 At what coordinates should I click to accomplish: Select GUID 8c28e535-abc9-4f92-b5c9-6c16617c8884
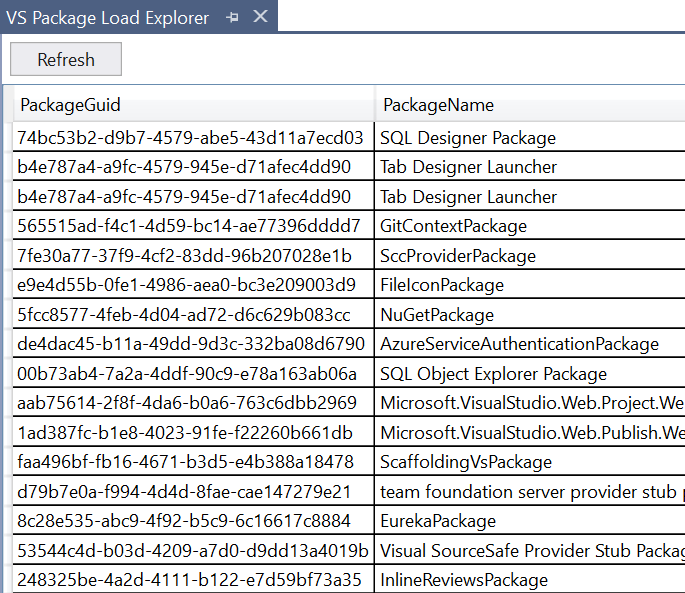[x=194, y=521]
